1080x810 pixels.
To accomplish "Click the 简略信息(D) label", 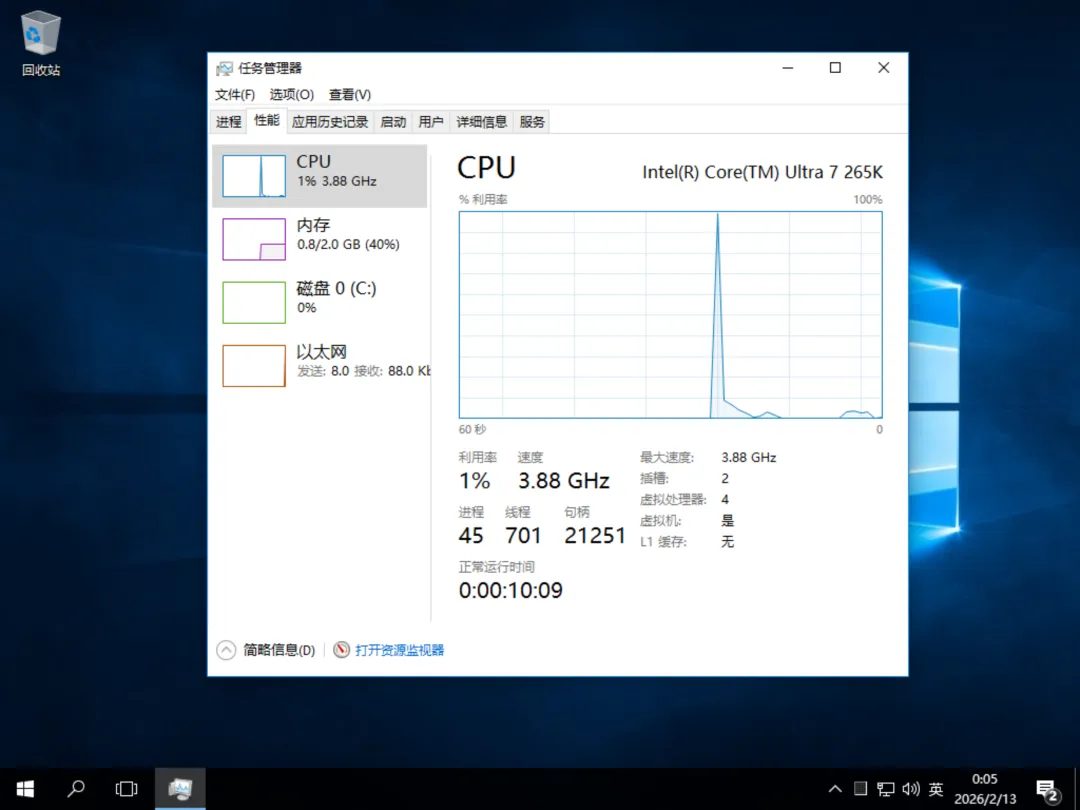I will (279, 650).
